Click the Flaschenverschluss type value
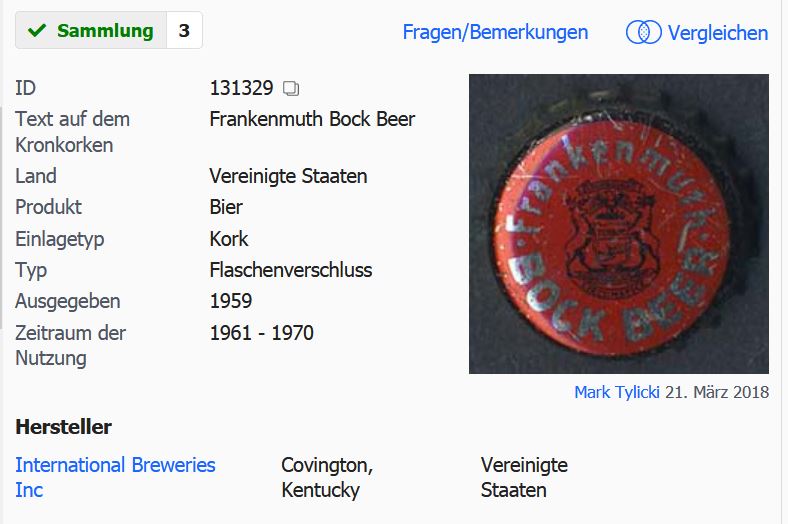Viewport: 788px width, 524px height. click(x=291, y=270)
